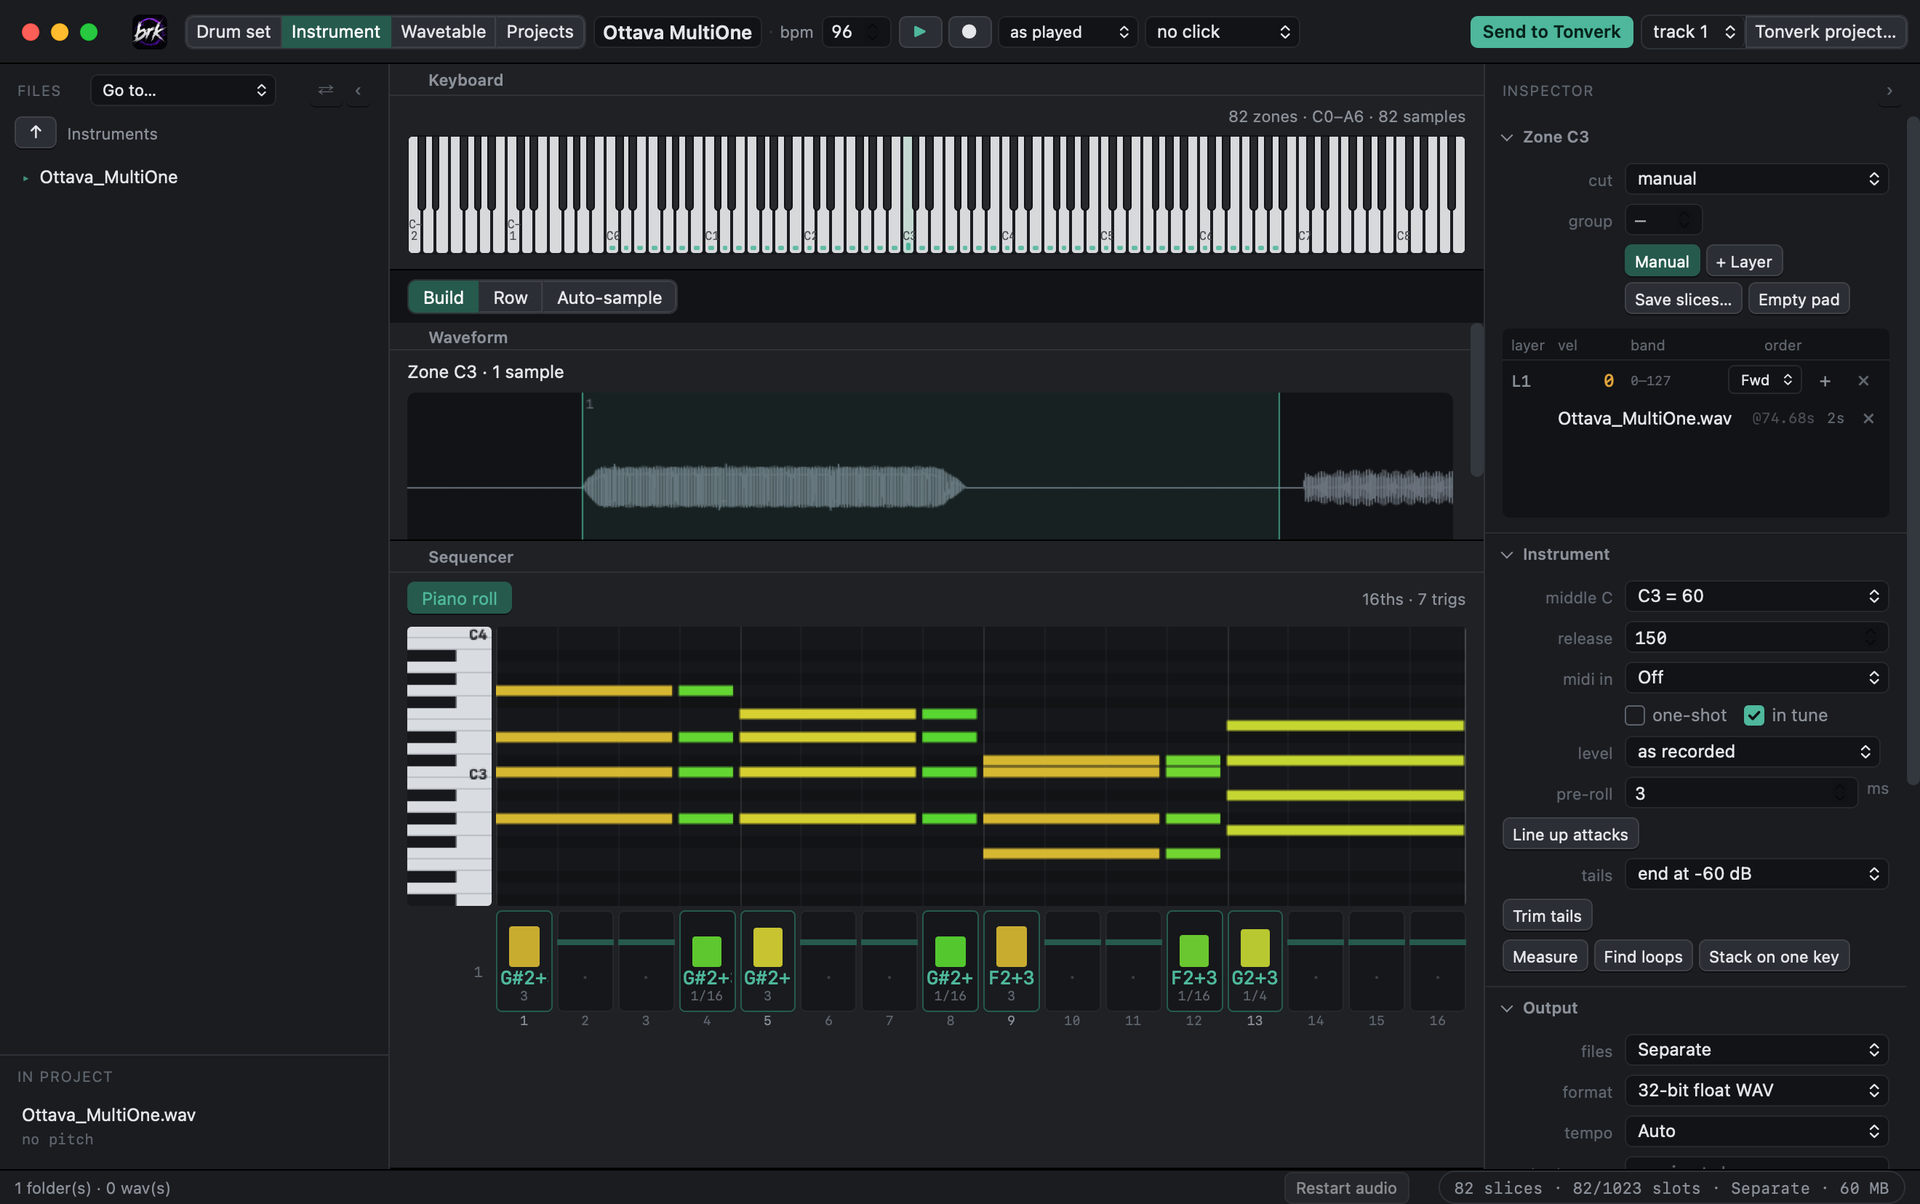Open the Go to... dropdown
The height and width of the screenshot is (1204, 1920).
[x=183, y=90]
